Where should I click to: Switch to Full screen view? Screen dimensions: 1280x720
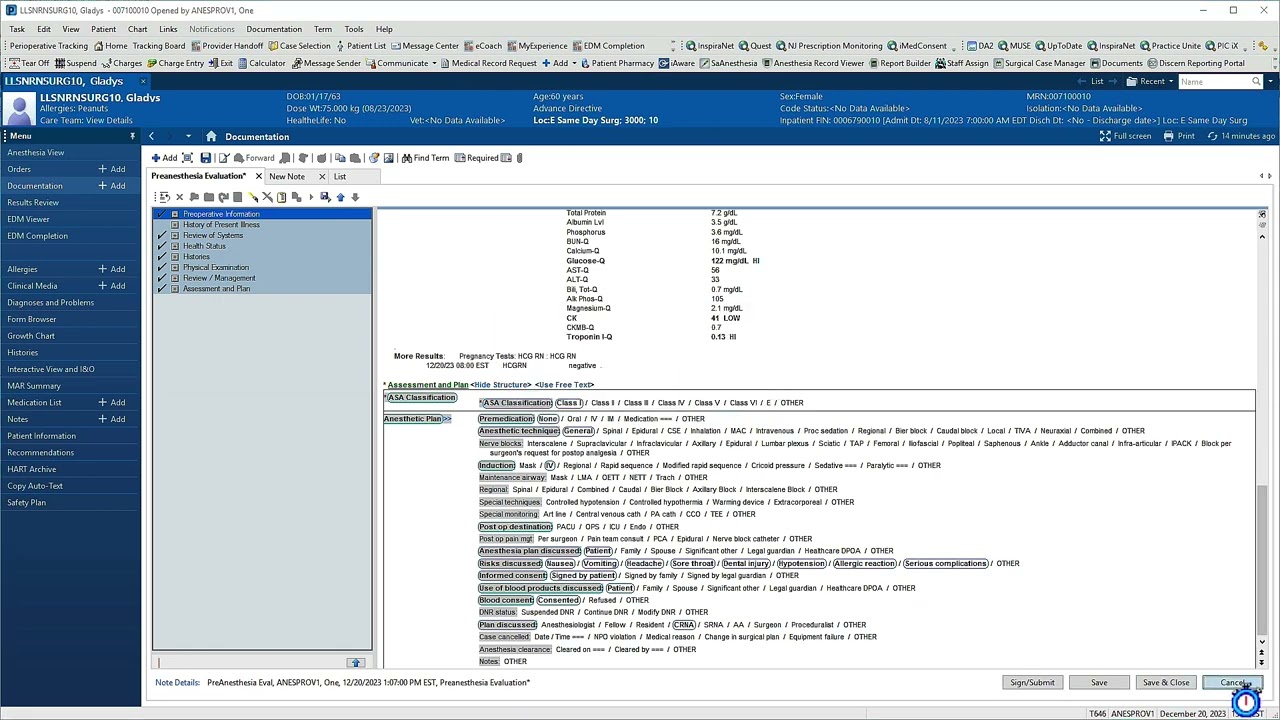tap(1125, 136)
